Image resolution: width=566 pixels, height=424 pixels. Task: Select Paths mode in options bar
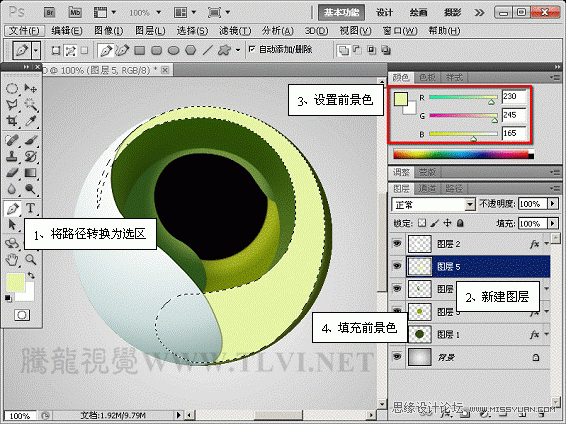pyautogui.click(x=70, y=51)
